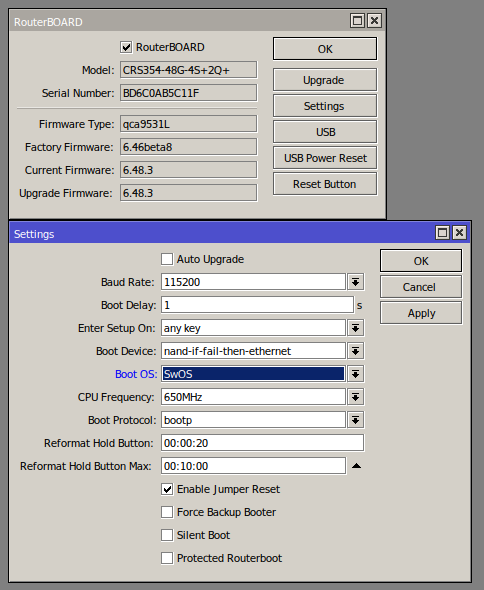Click the Enter Setup On field
This screenshot has height=590, width=484.
pyautogui.click(x=253, y=328)
